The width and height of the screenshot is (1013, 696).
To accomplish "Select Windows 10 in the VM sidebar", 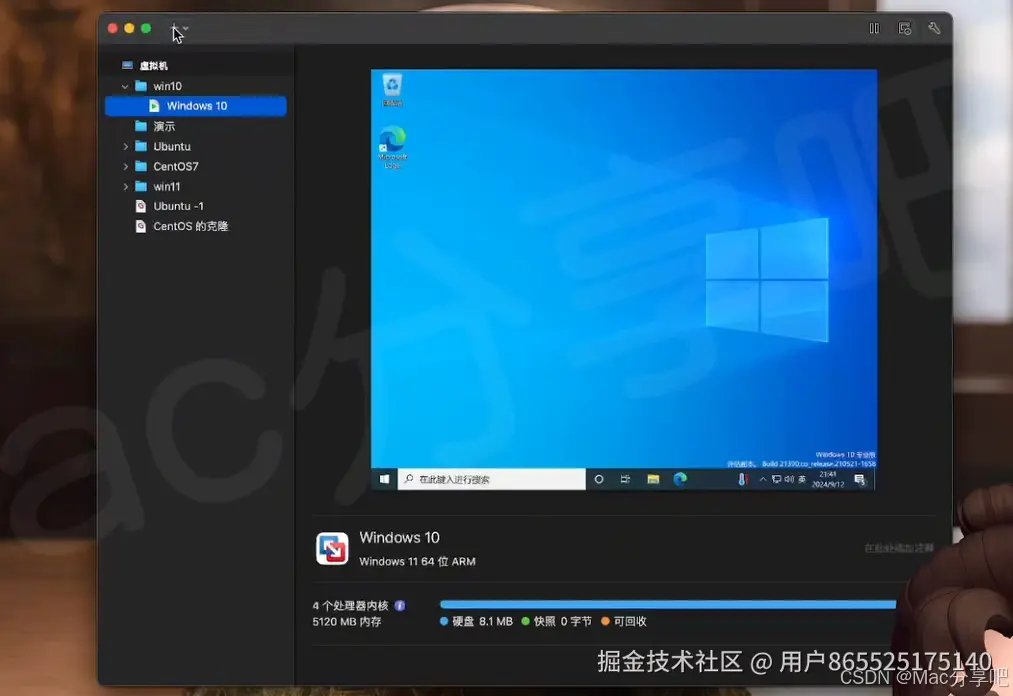I will [x=196, y=105].
